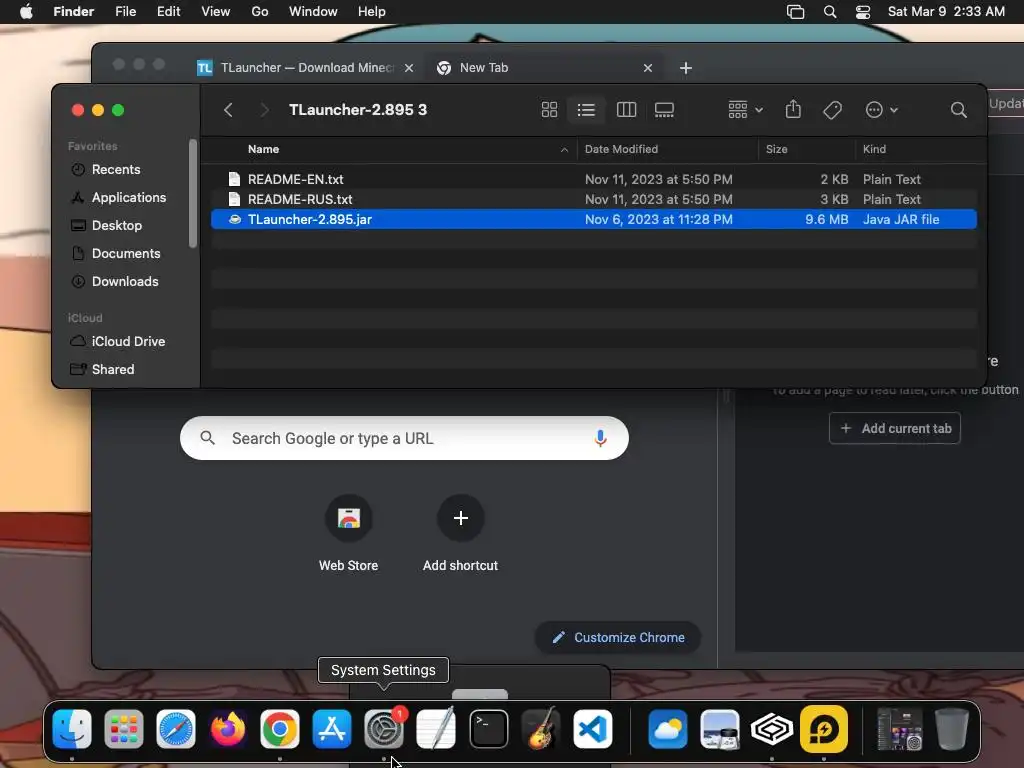Screen dimensions: 1024x768
Task: Open the Window menu
Action: coord(313,12)
